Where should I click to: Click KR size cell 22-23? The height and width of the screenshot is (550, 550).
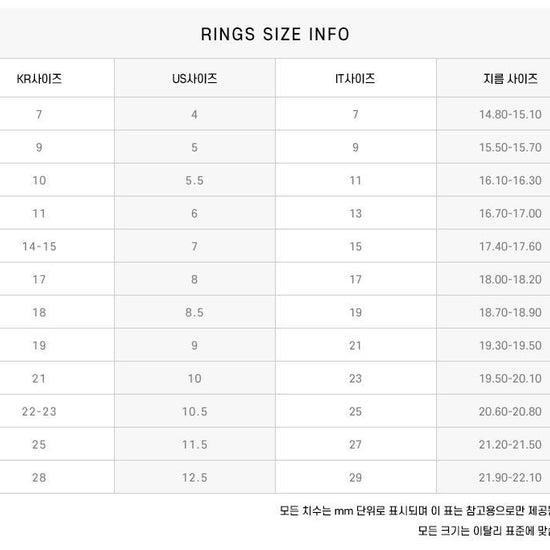pos(39,411)
